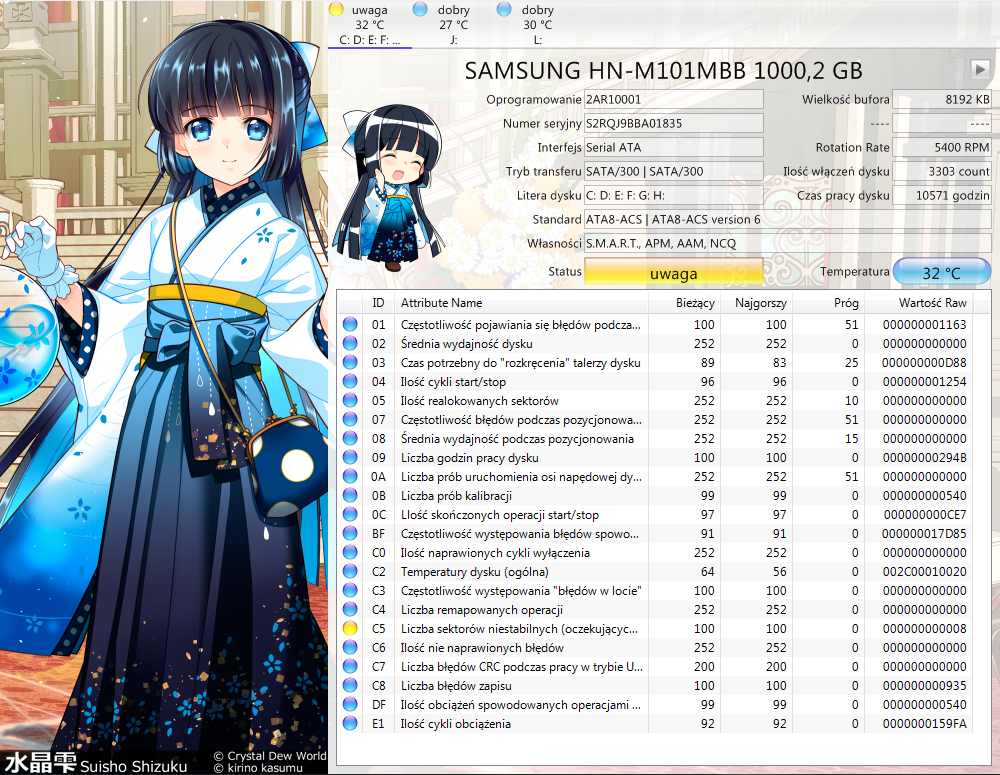Image resolution: width=1000 pixels, height=775 pixels.
Task: Click the status circle of attribute BF
Action: click(350, 533)
